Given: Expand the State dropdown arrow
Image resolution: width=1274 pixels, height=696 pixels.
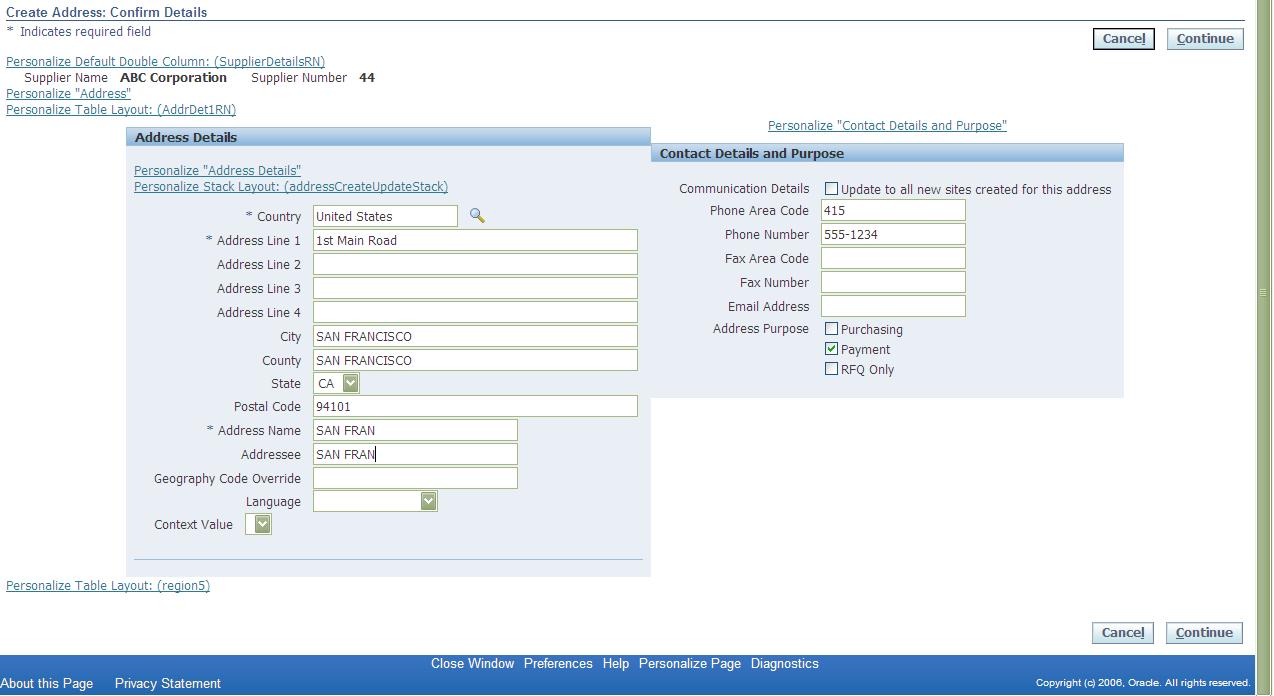Looking at the screenshot, I should tap(351, 383).
